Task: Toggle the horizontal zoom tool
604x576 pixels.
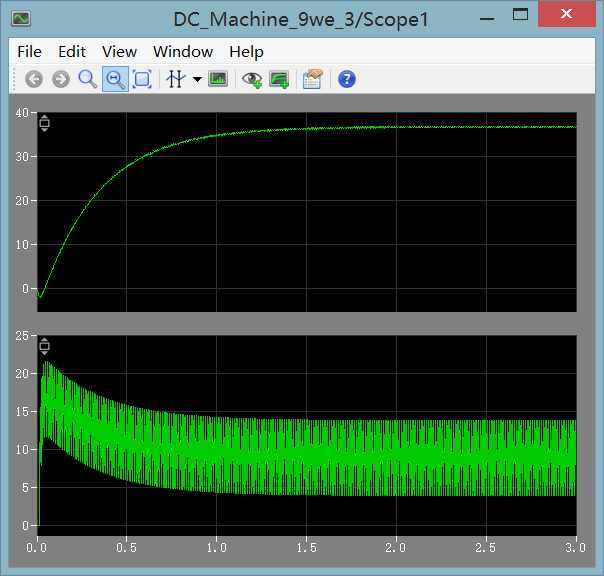Action: coord(115,79)
